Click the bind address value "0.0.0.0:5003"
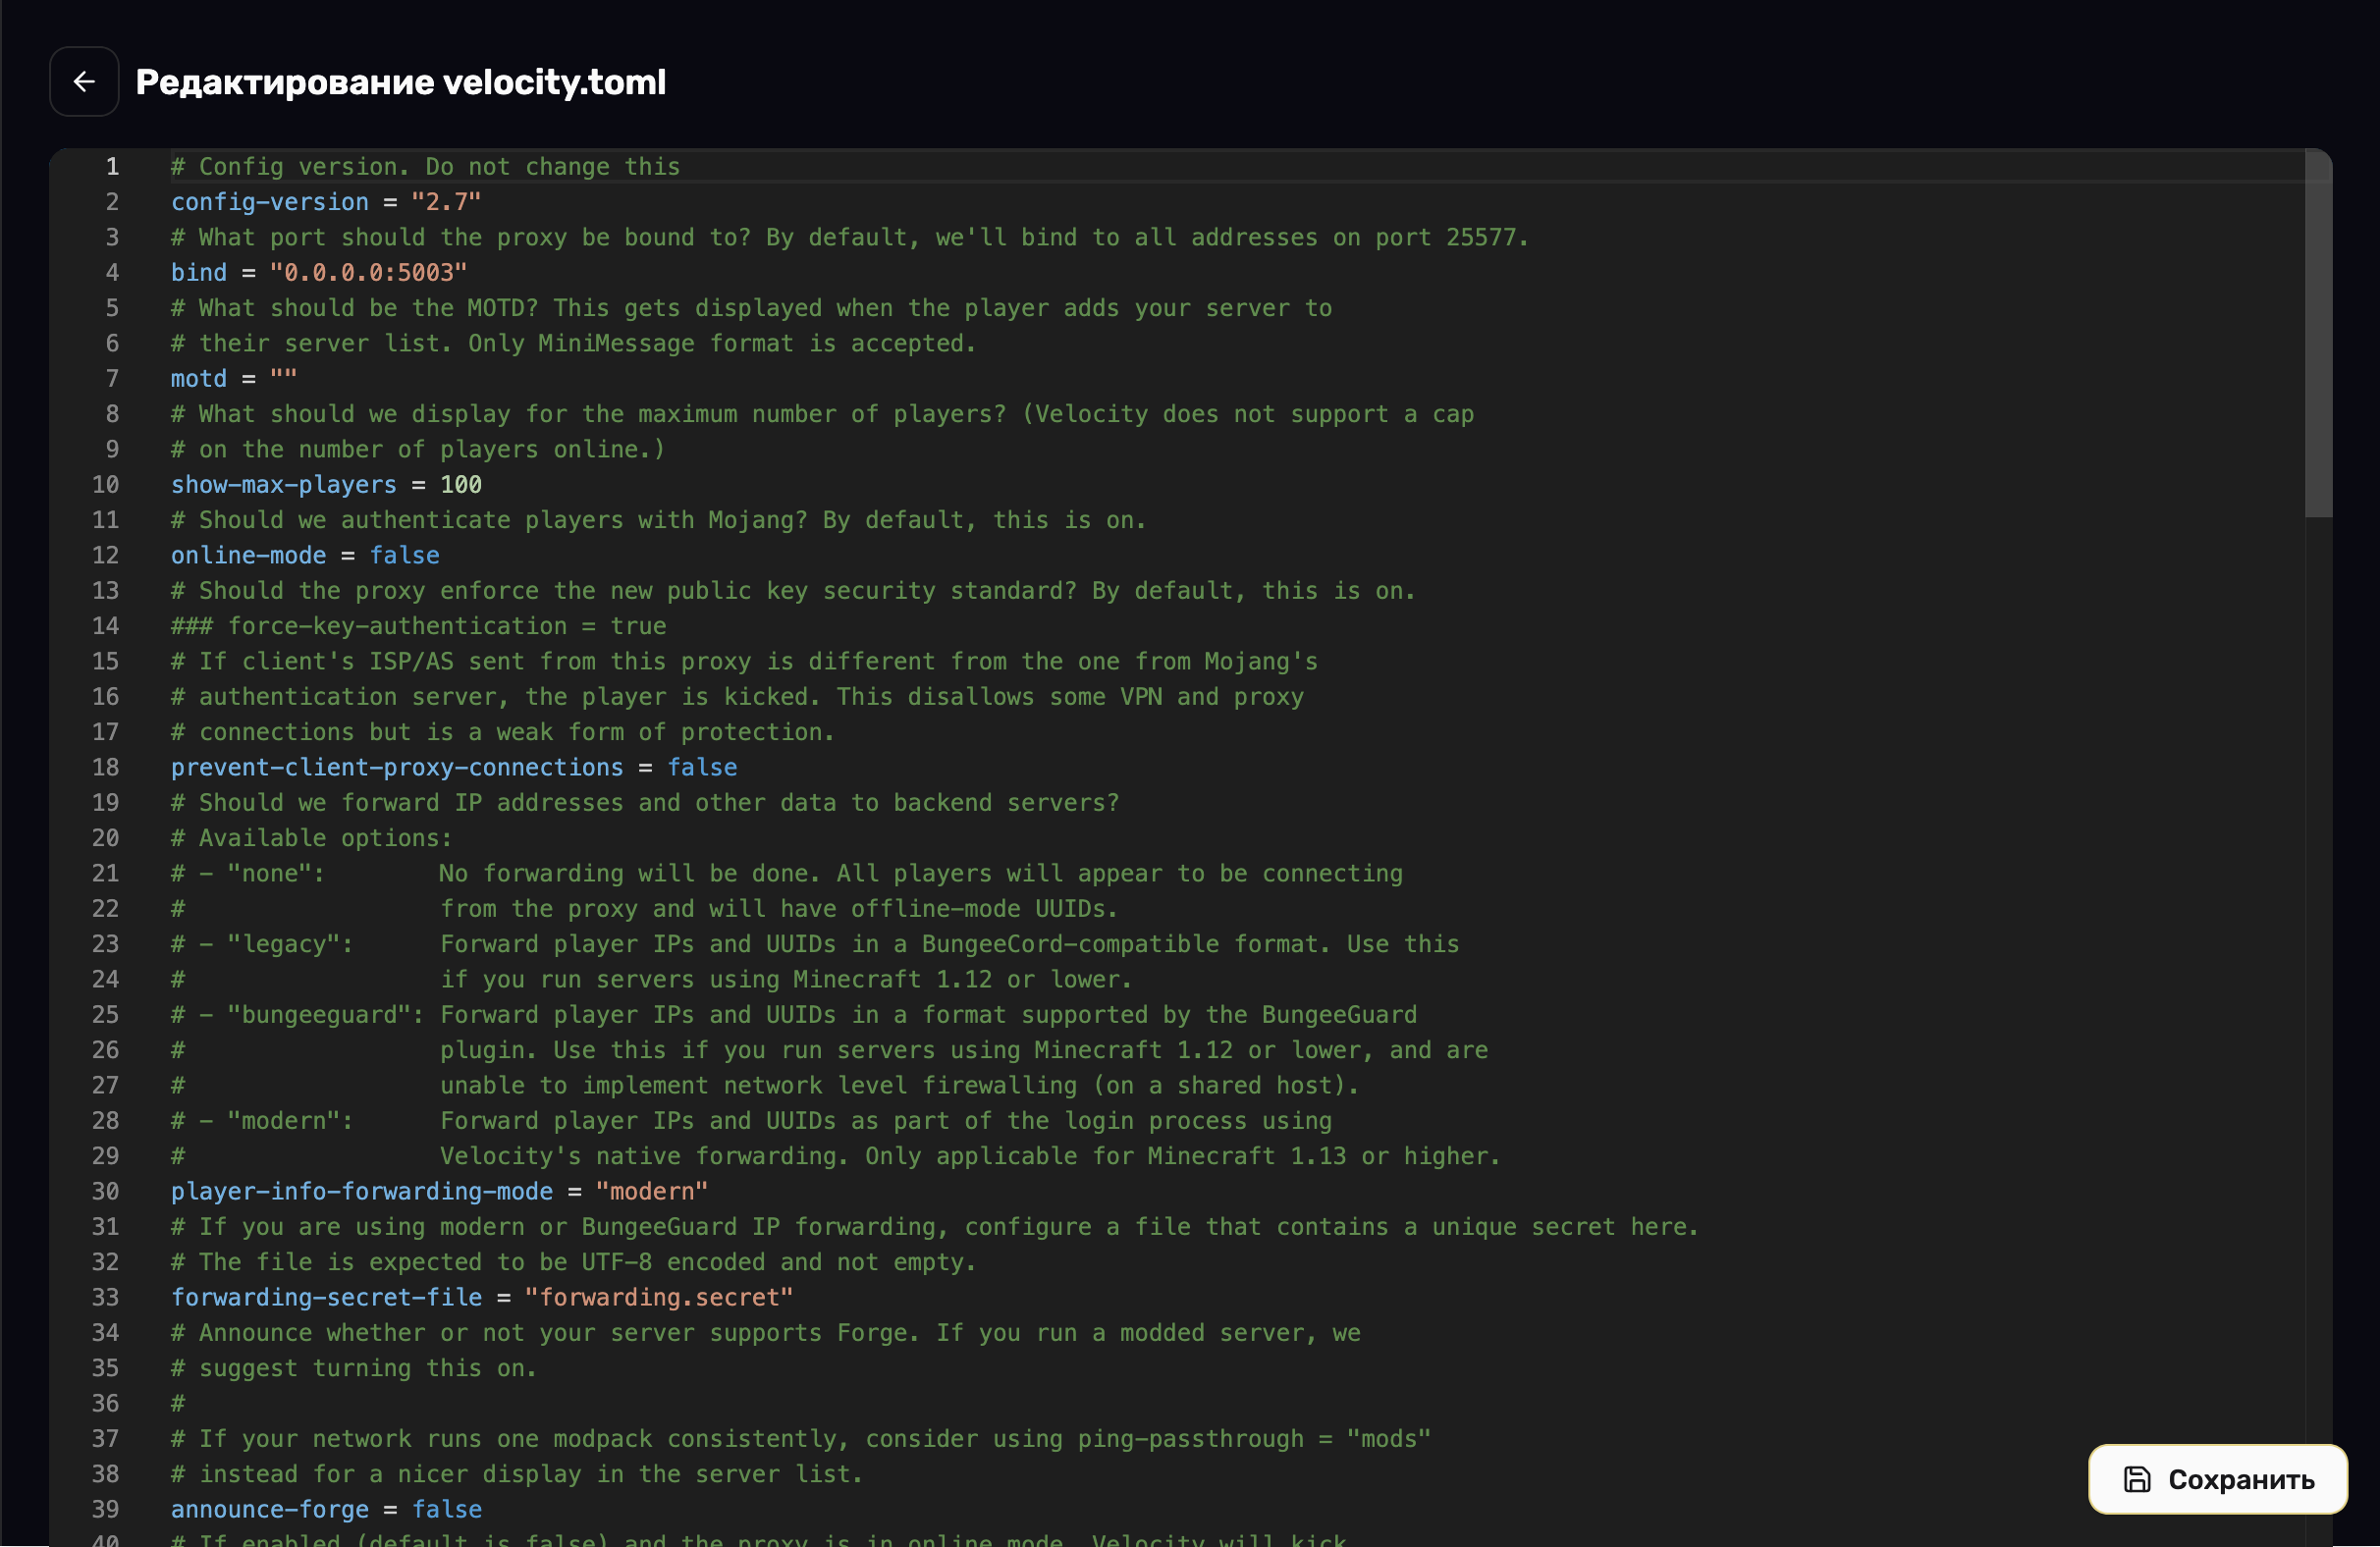Image resolution: width=2380 pixels, height=1547 pixels. [367, 273]
